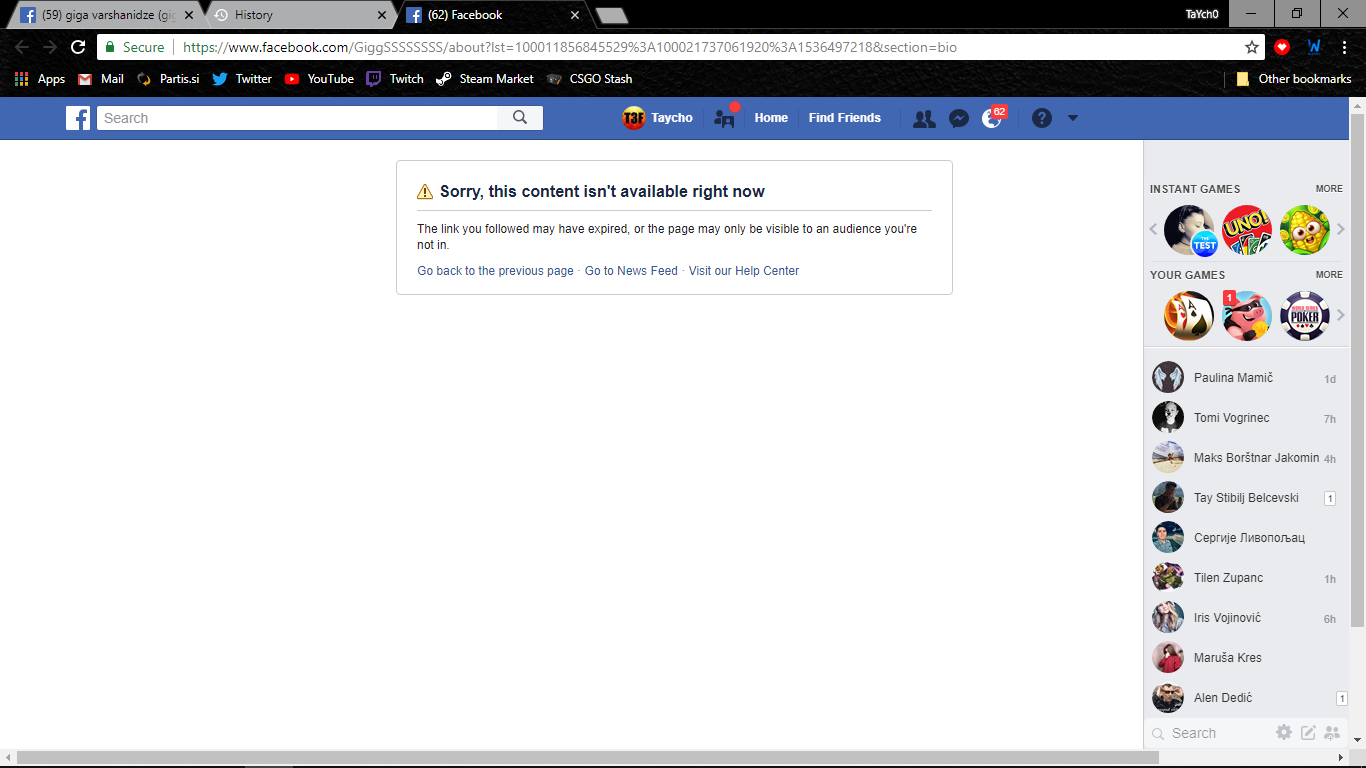Expand the account dropdown arrow

click(x=1073, y=118)
